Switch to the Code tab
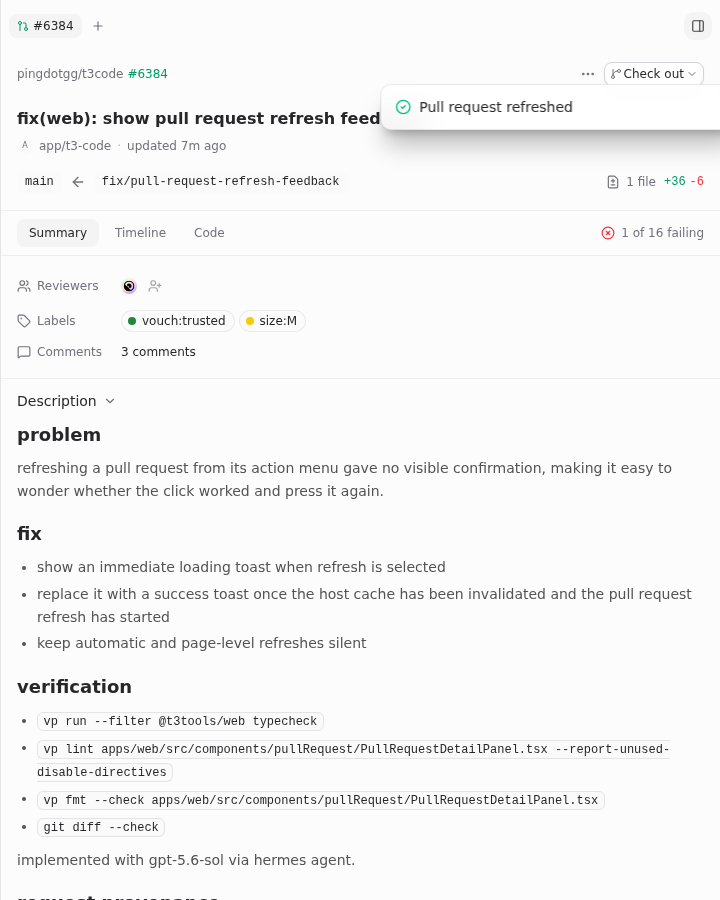The height and width of the screenshot is (900, 720). pyautogui.click(x=209, y=232)
